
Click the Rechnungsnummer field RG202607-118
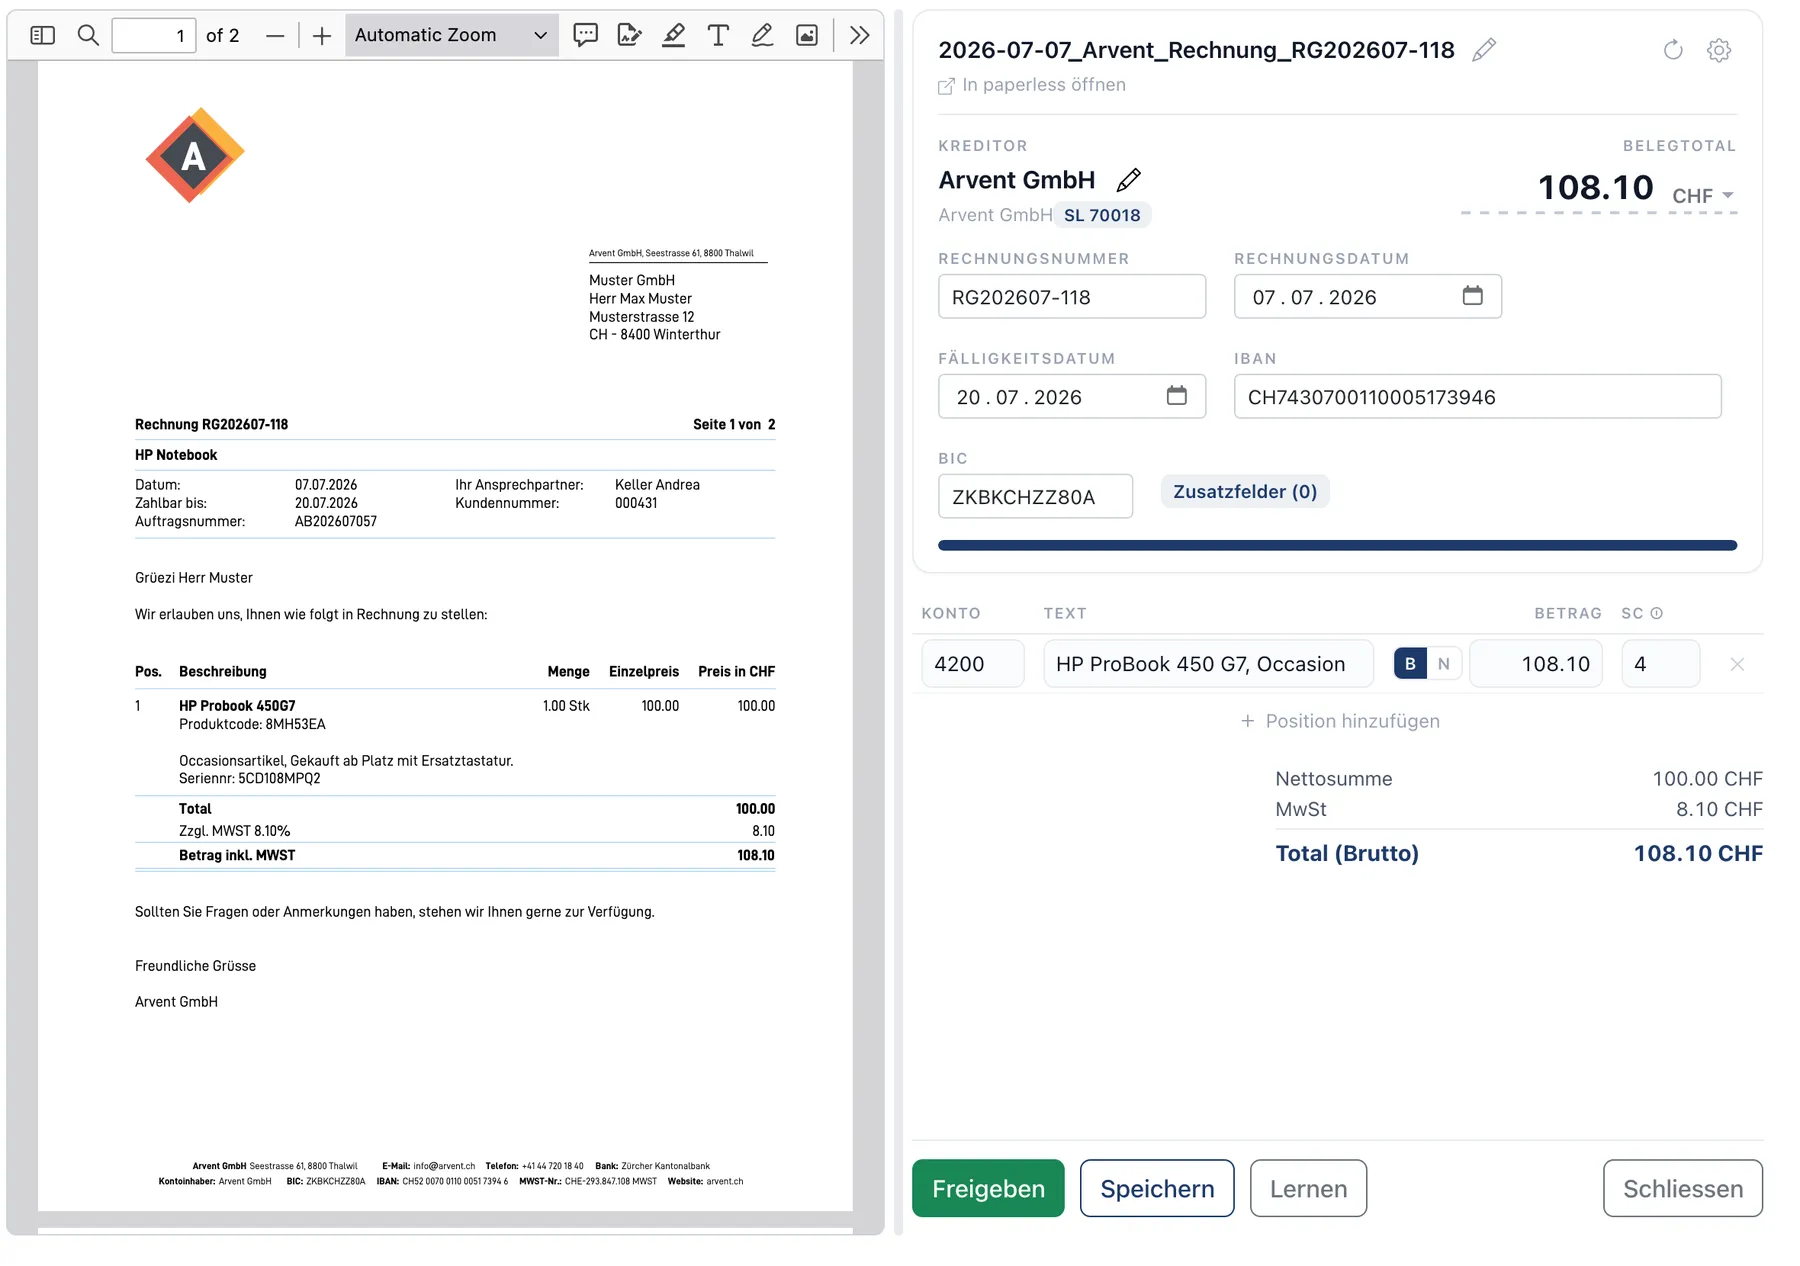click(x=1072, y=297)
